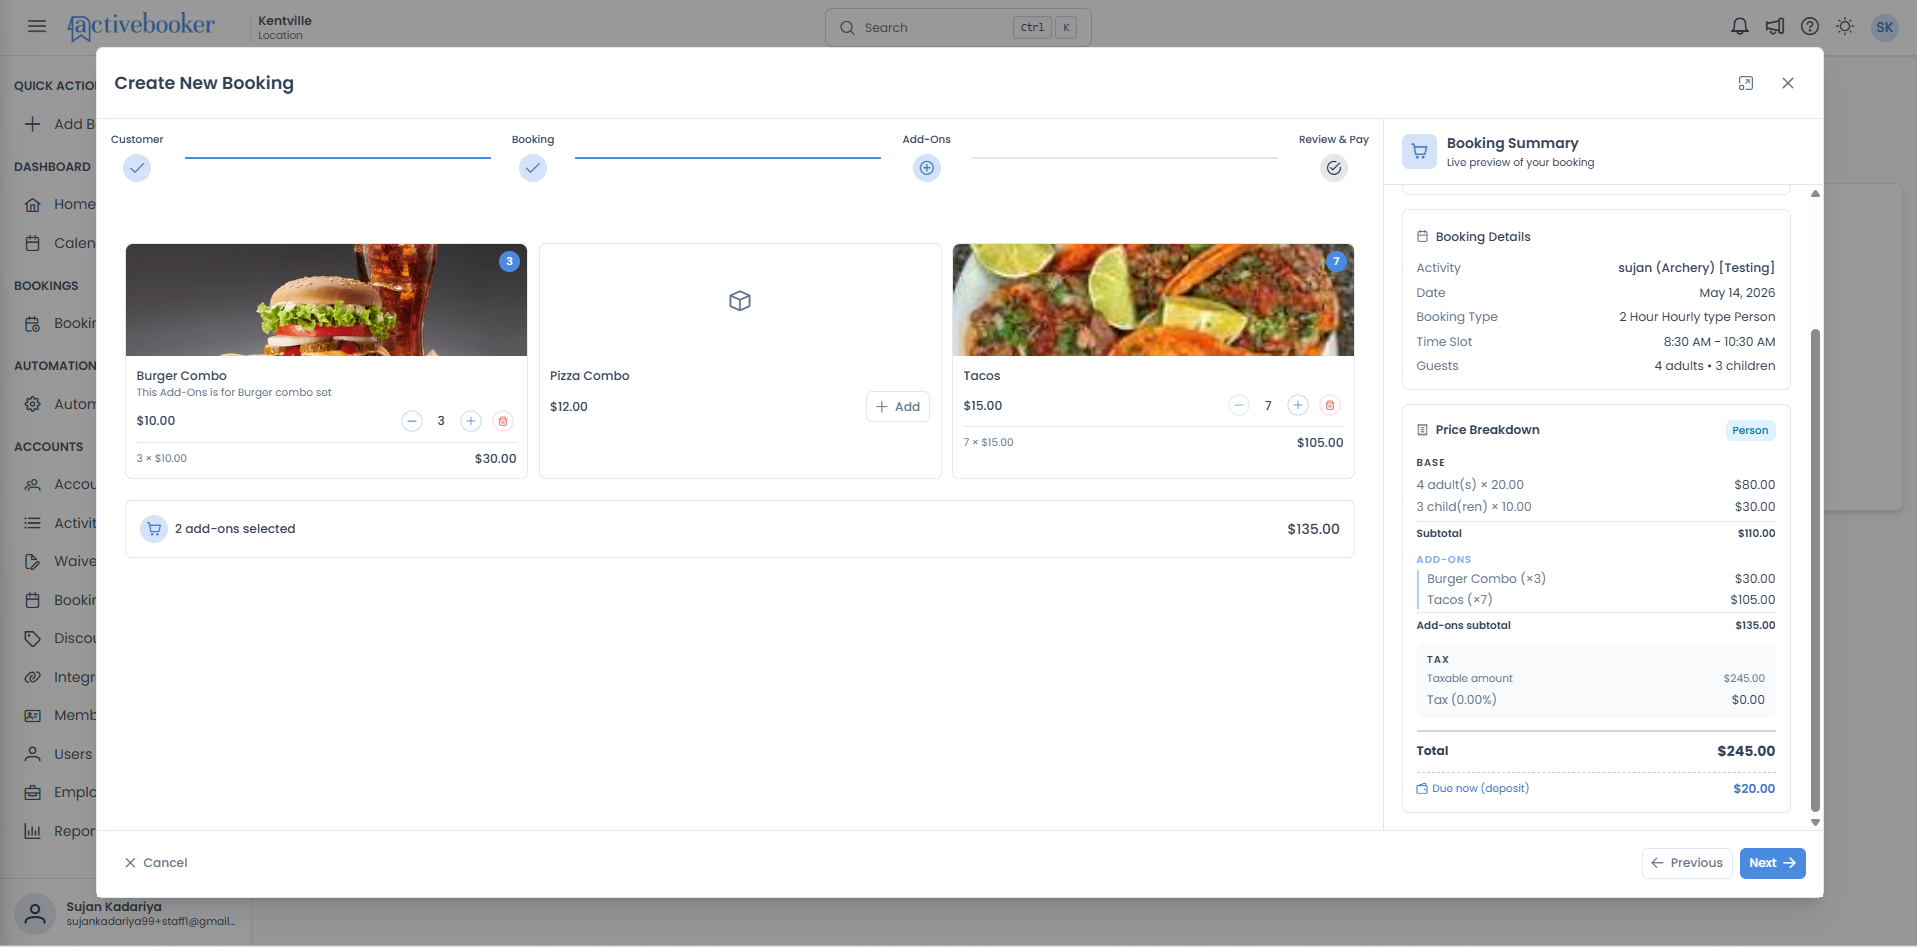Click the Employees icon in sidebar

coord(33,792)
